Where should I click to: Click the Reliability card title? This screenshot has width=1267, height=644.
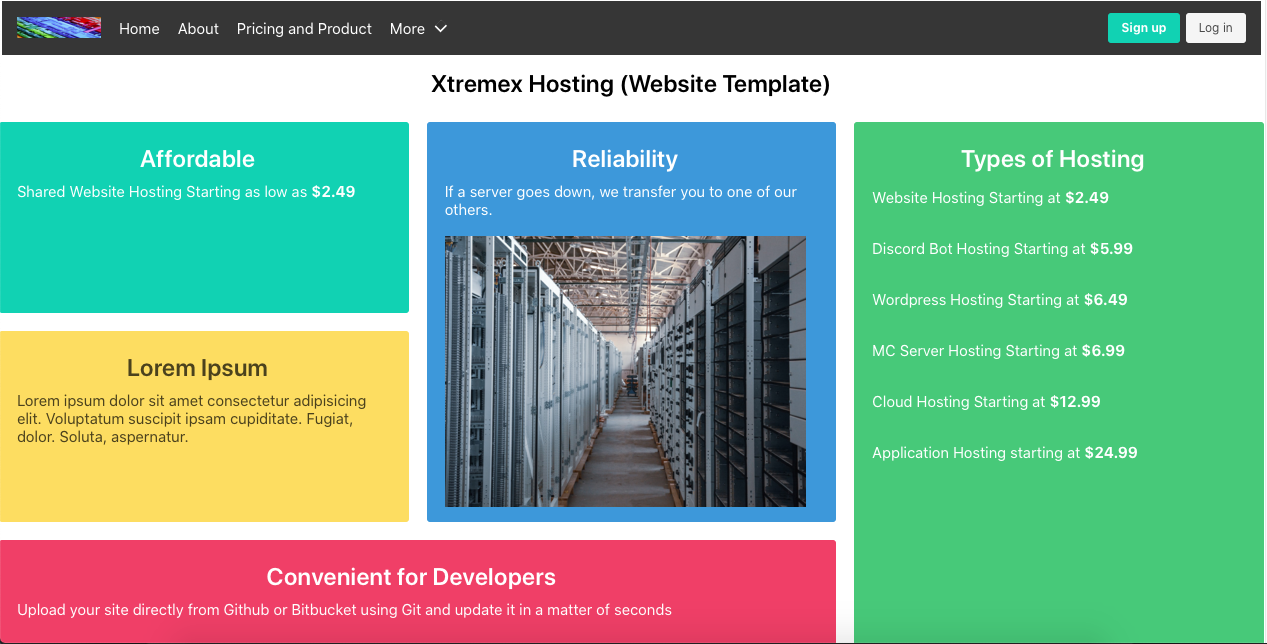(625, 159)
